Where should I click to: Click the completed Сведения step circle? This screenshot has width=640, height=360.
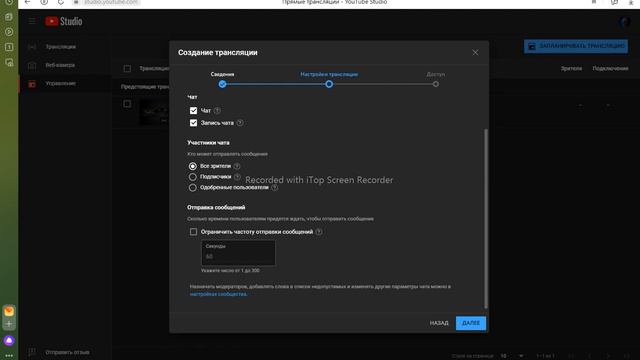(222, 84)
